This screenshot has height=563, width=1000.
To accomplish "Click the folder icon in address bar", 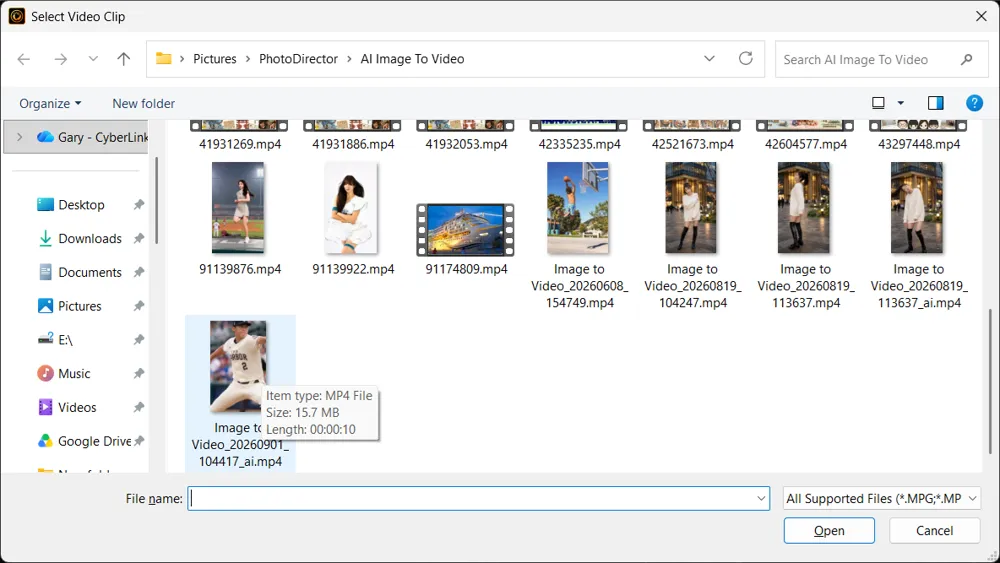I will (164, 59).
